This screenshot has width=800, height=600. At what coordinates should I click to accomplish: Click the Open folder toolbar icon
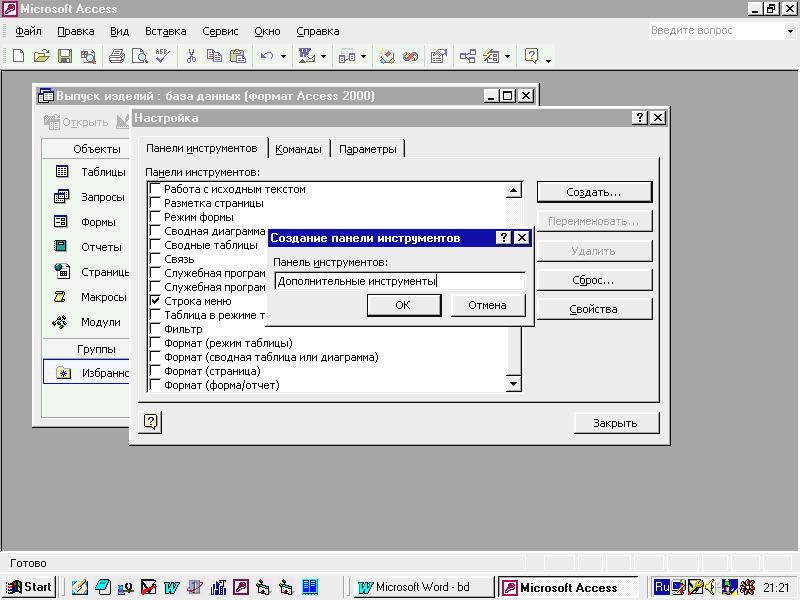click(x=41, y=56)
